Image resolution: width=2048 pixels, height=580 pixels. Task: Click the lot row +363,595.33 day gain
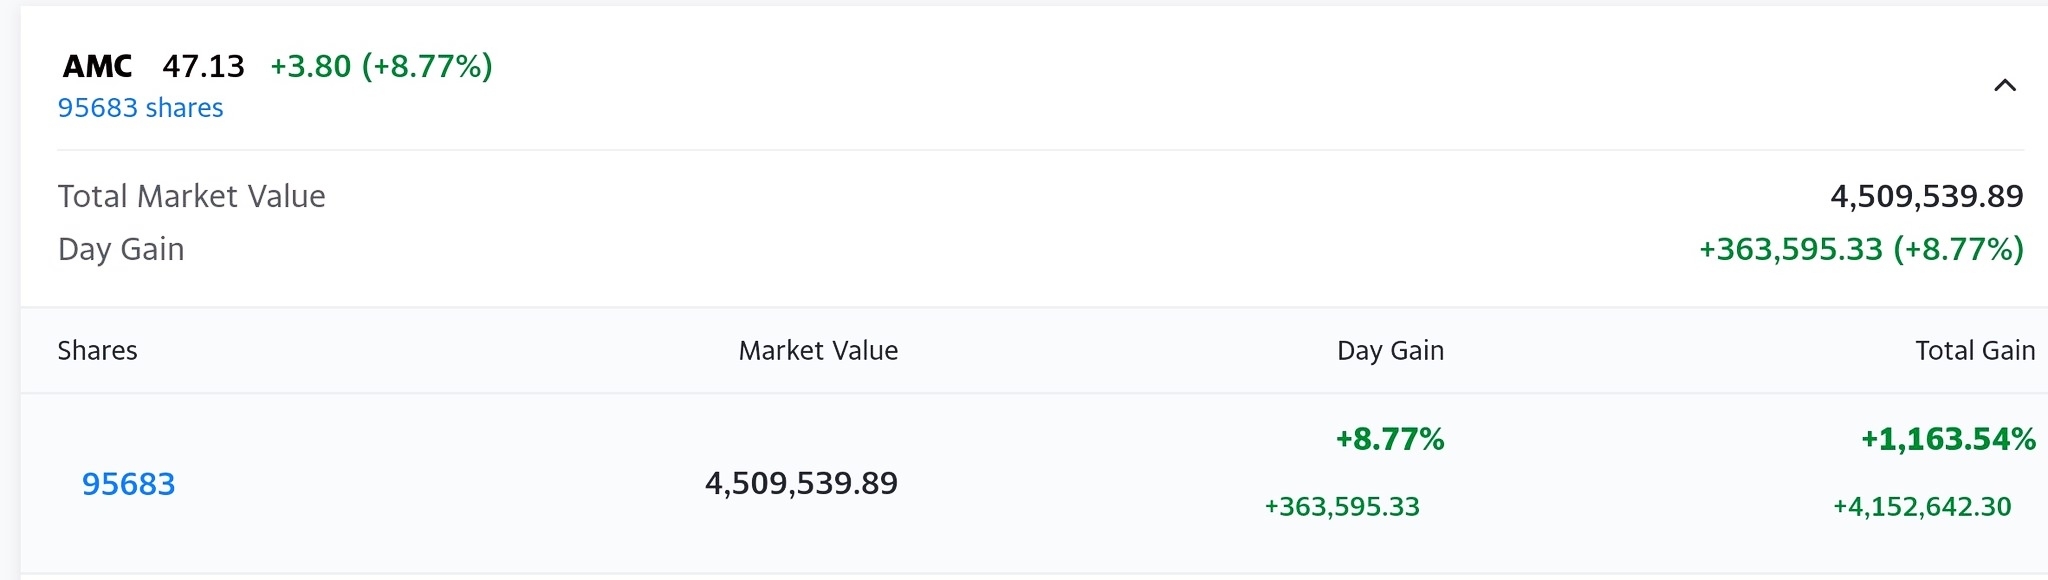[1342, 507]
